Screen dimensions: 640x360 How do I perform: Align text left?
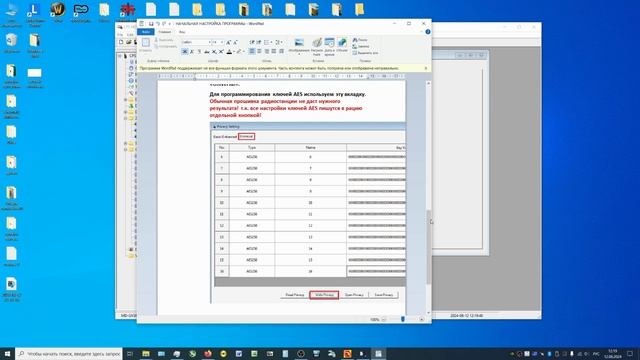point(252,51)
